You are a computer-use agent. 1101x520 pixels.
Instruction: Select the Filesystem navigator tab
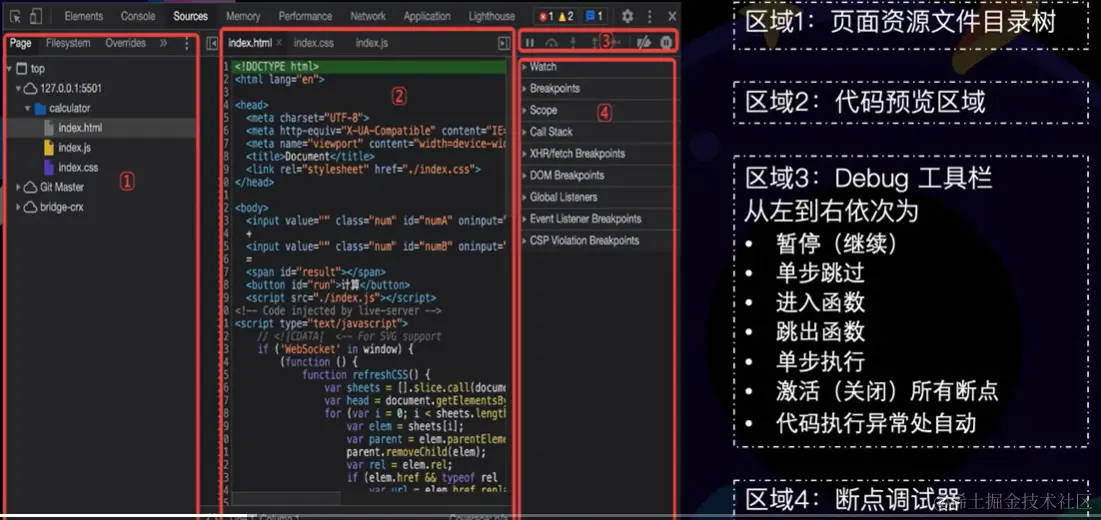pos(68,43)
